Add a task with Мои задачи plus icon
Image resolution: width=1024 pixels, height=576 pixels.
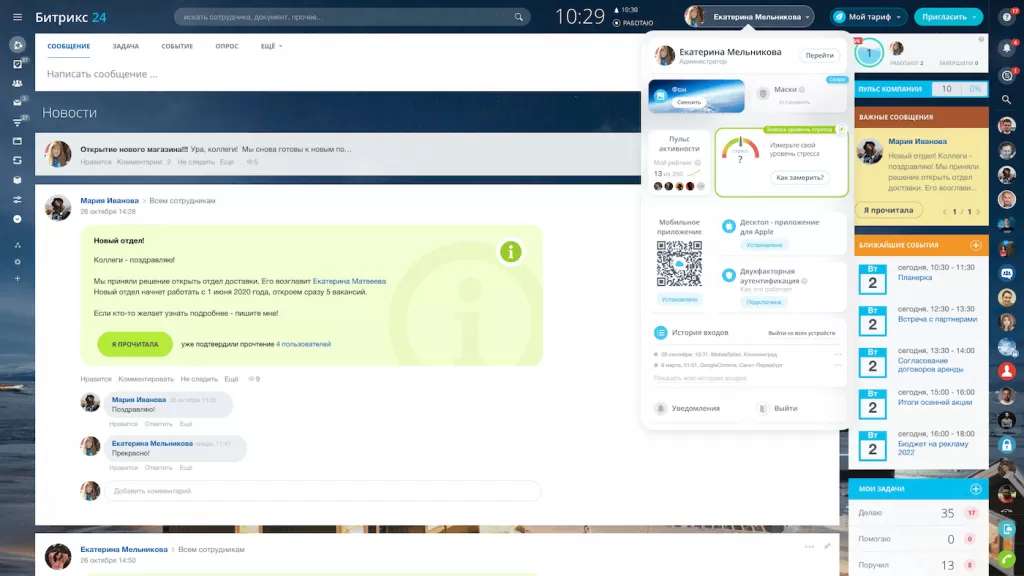click(976, 489)
